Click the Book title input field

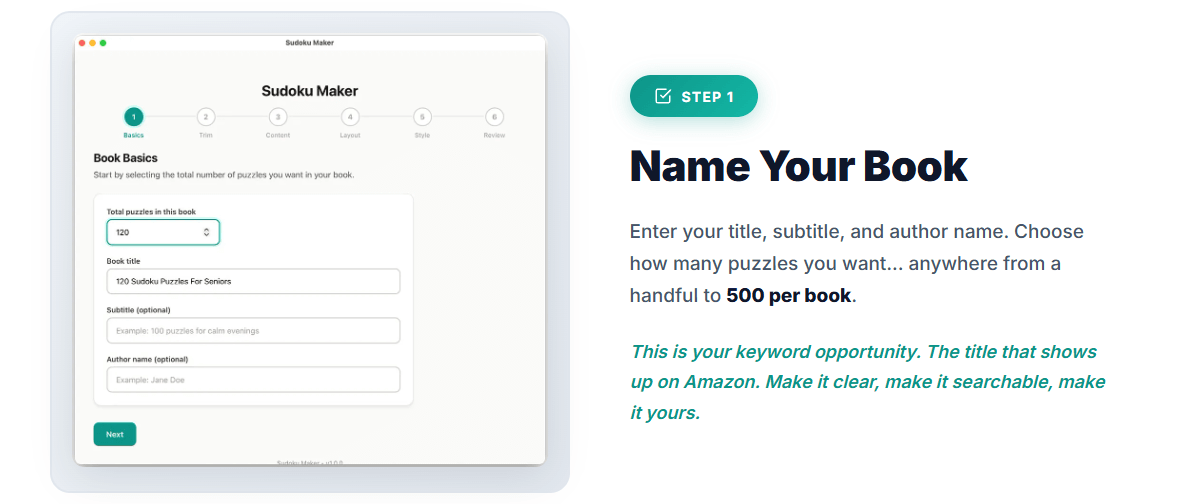tap(253, 281)
